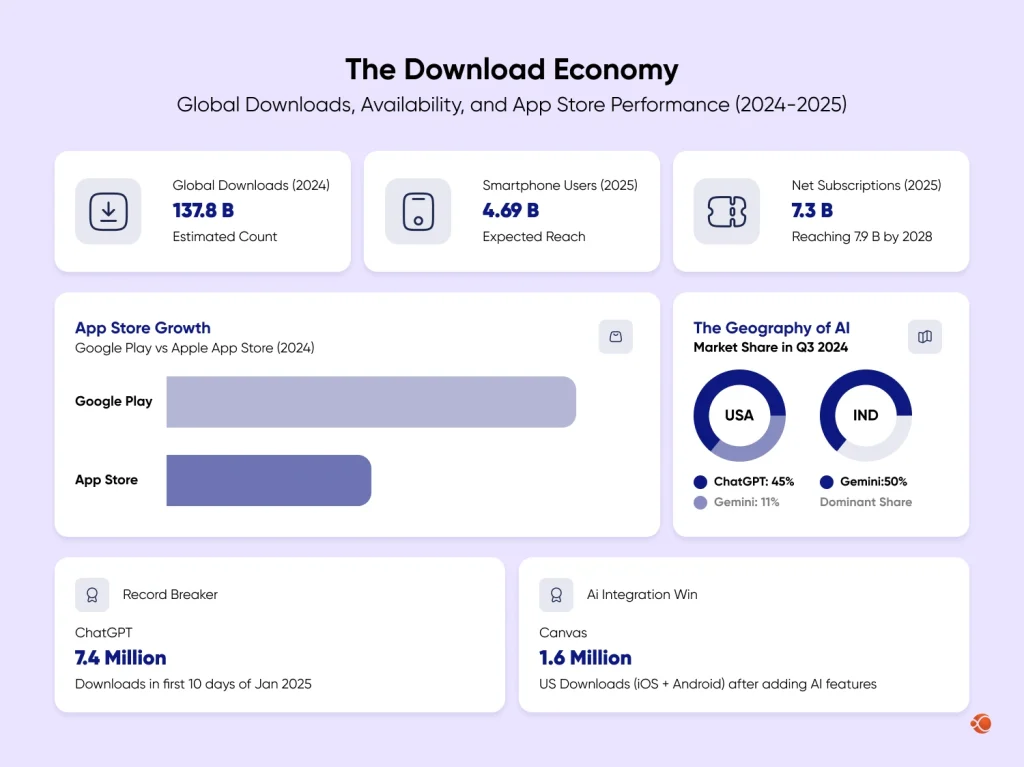Click the App Store bar in the chart
Image resolution: width=1024 pixels, height=767 pixels.
[268, 480]
